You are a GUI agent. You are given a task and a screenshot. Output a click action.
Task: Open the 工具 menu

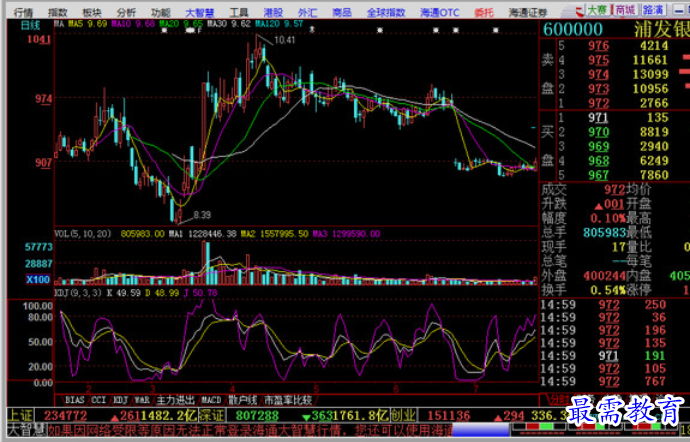pos(239,12)
